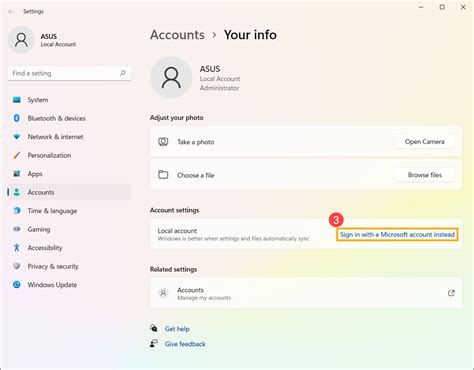This screenshot has height=370, width=474.
Task: Click the Network wifi icon
Action: (x=17, y=137)
